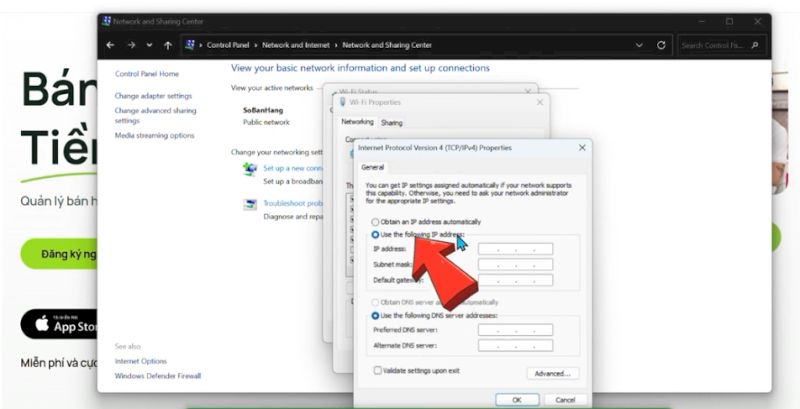Viewport: 800px width, 409px height.
Task: Click the Subnet mask input field
Action: 515,265
